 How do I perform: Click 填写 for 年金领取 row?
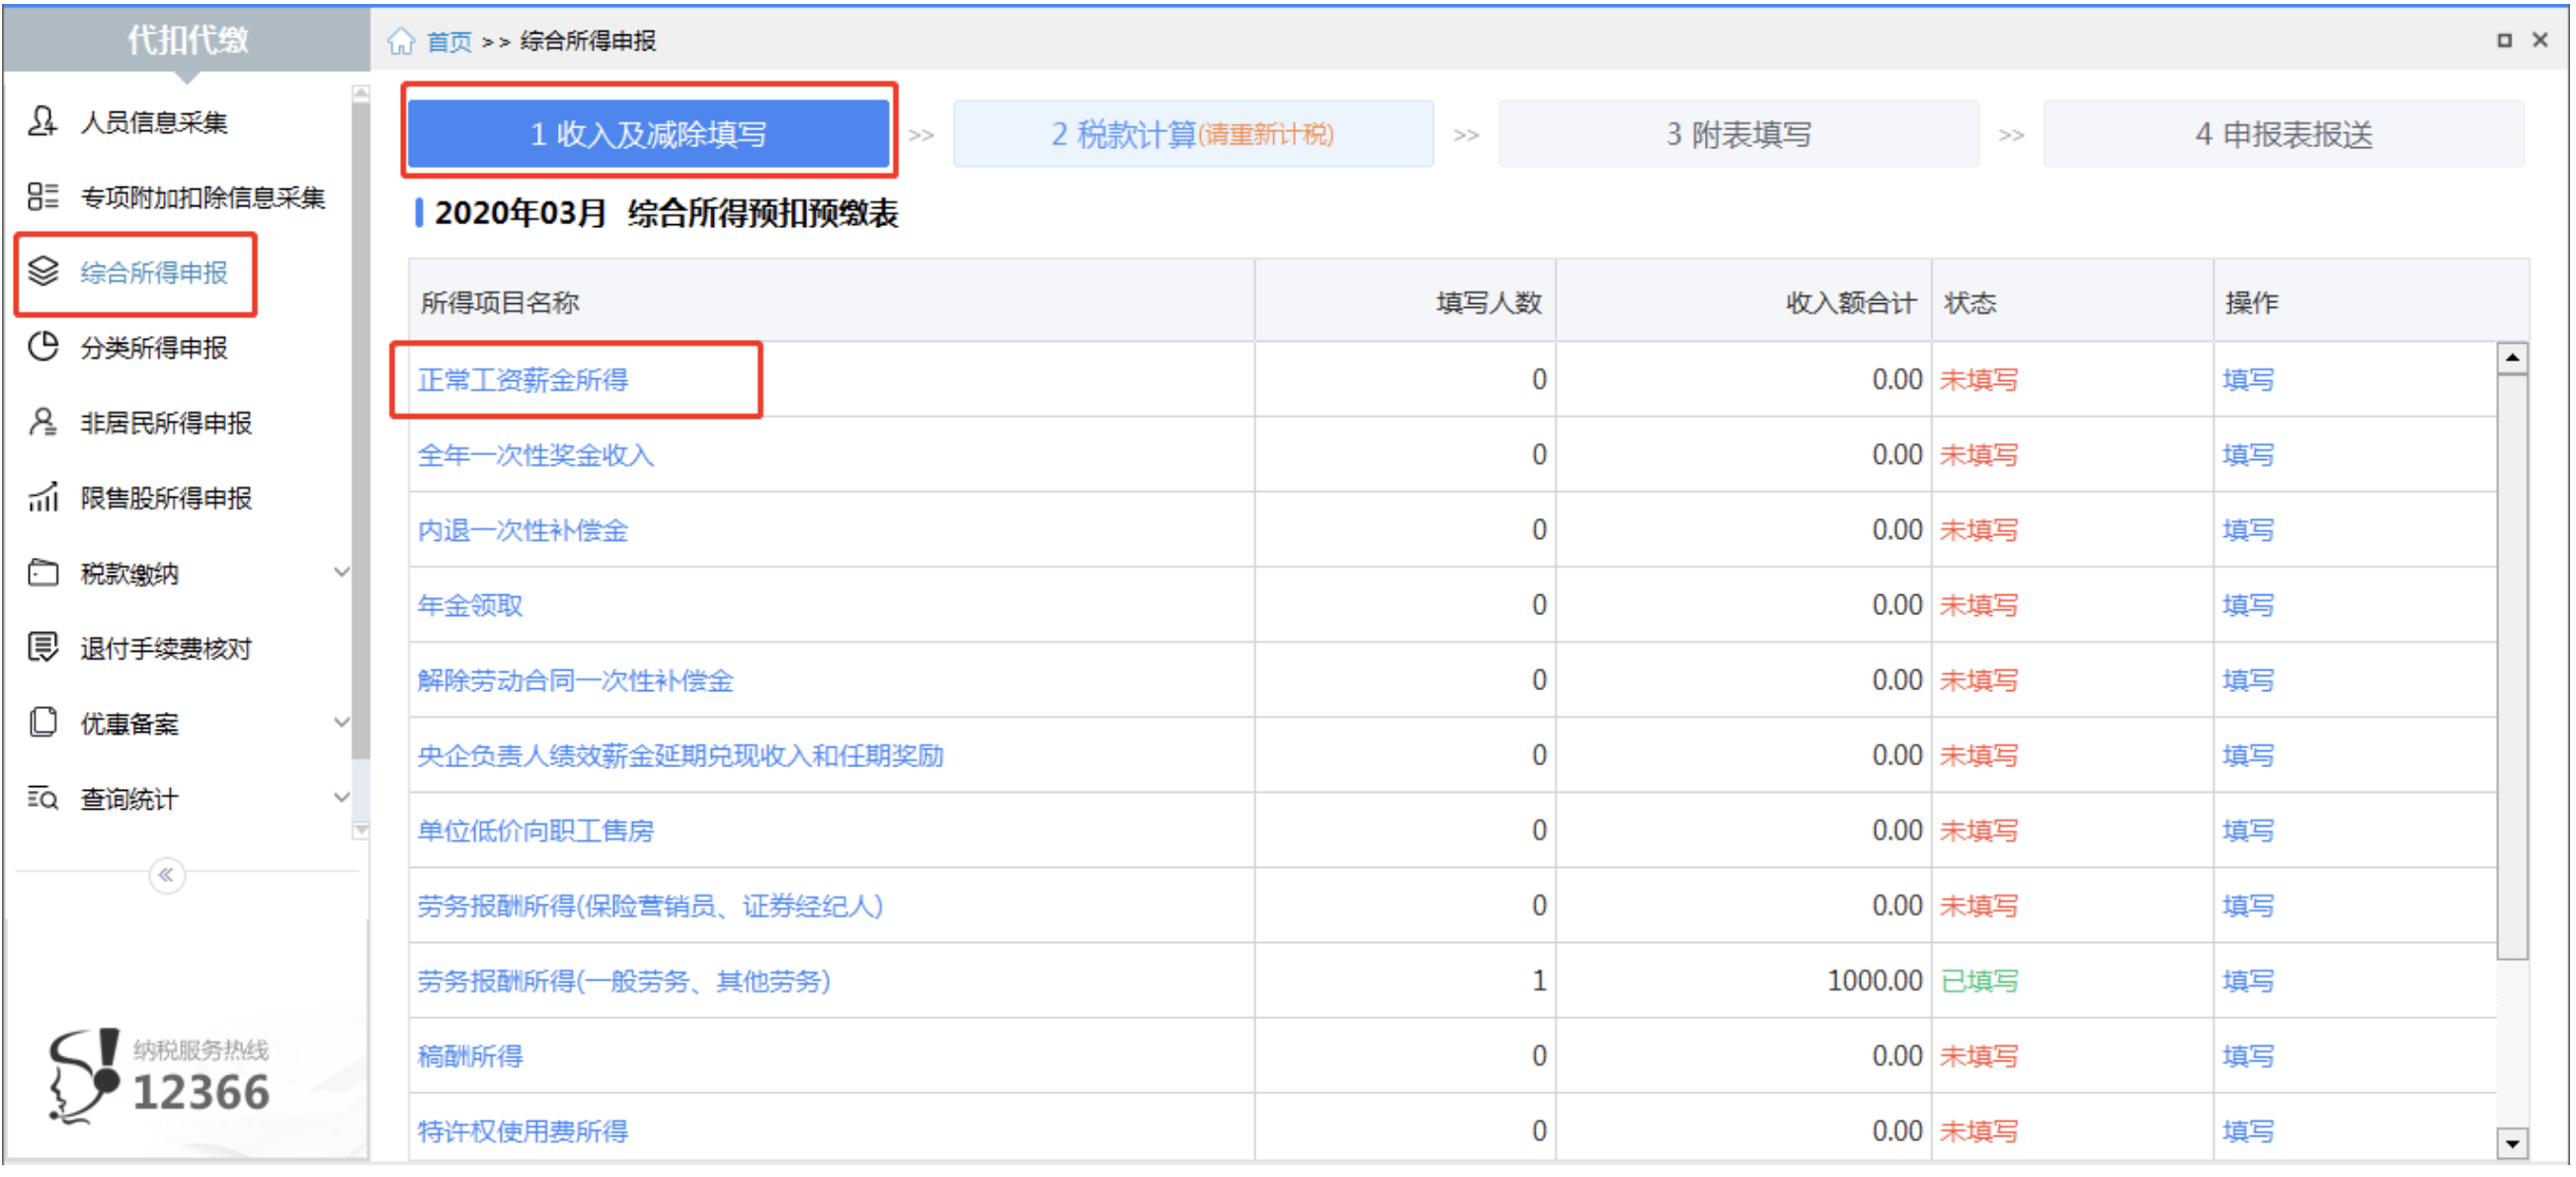pyautogui.click(x=2248, y=604)
